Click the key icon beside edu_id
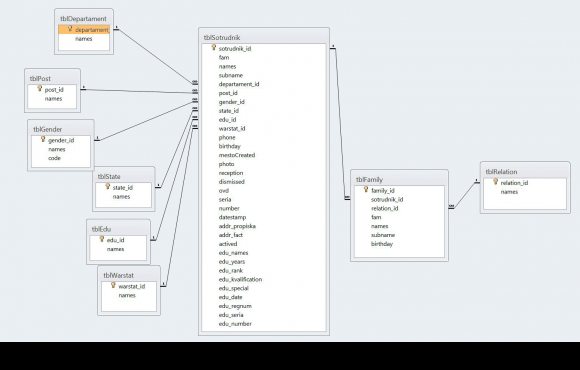Image resolution: width=580 pixels, height=370 pixels. [102, 239]
